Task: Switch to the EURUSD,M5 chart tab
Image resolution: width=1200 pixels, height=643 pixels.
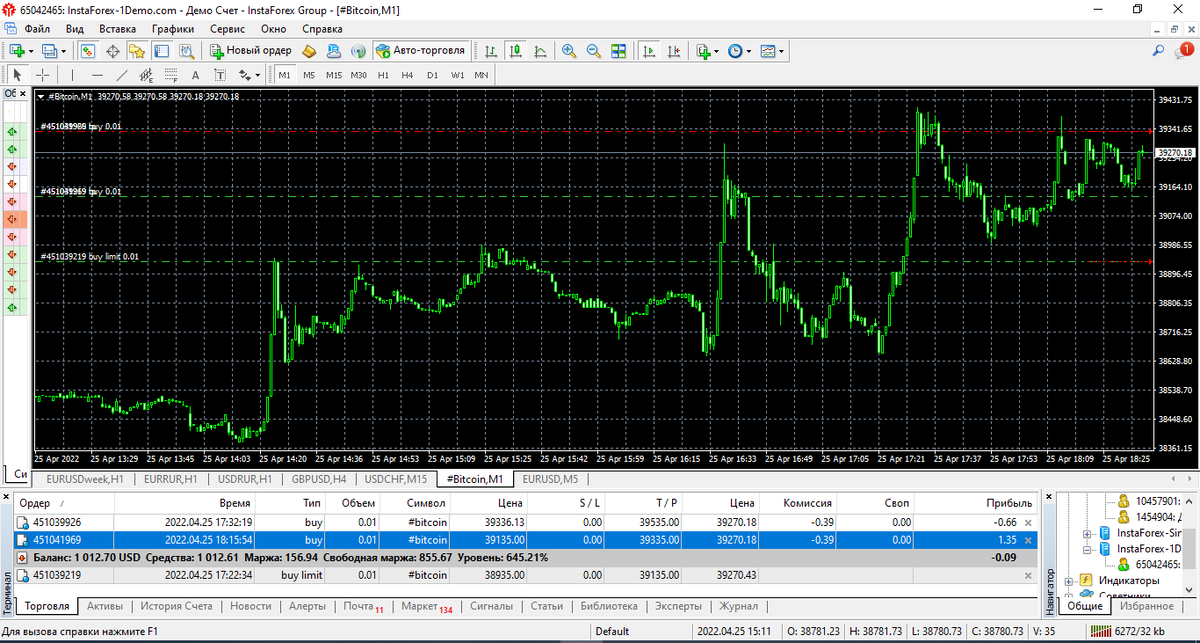Action: click(550, 479)
